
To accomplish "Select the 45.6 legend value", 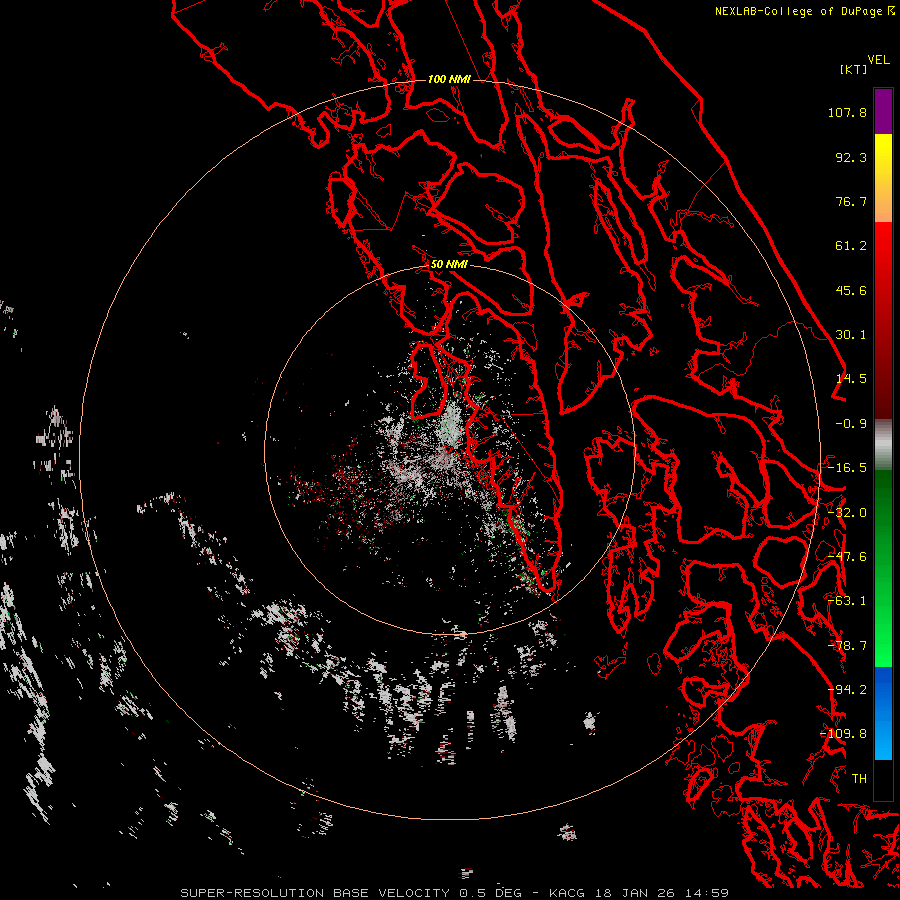I will click(851, 290).
